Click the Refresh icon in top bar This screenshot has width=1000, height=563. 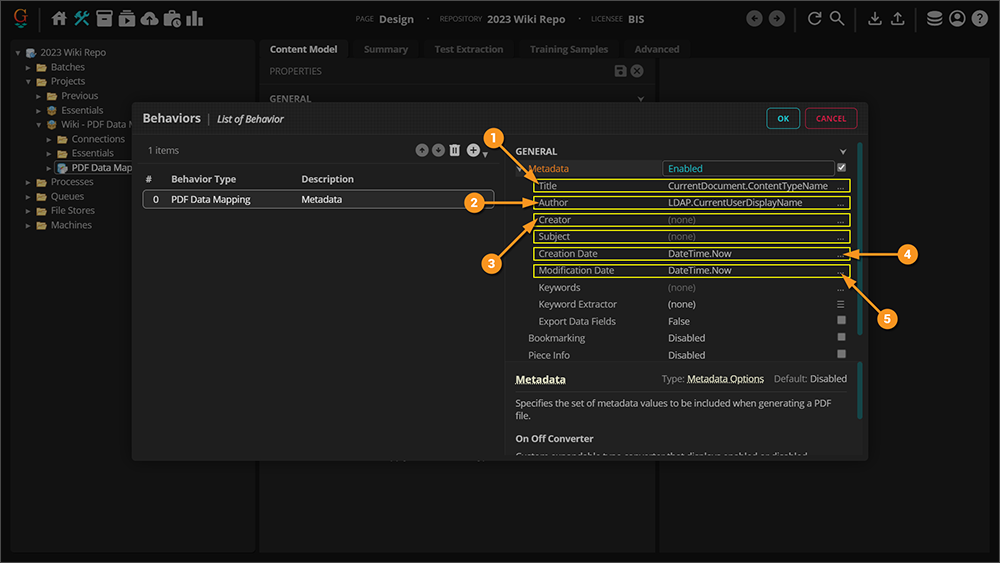coord(815,19)
